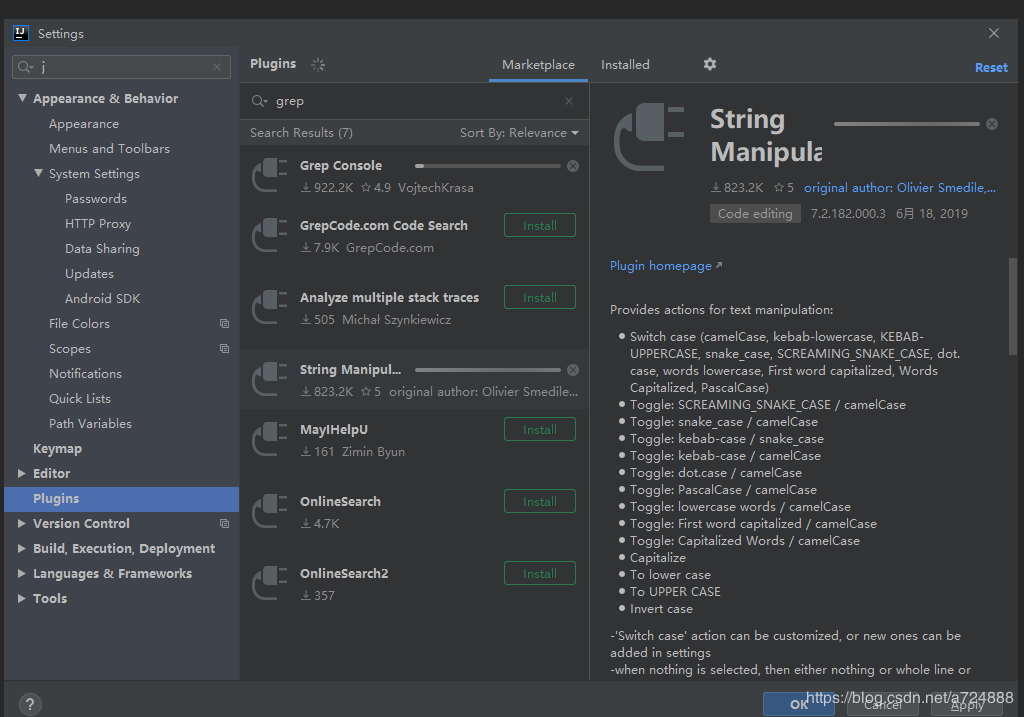Viewport: 1024px width, 717px height.
Task: Click the Grep Console download progress bar
Action: [x=487, y=166]
